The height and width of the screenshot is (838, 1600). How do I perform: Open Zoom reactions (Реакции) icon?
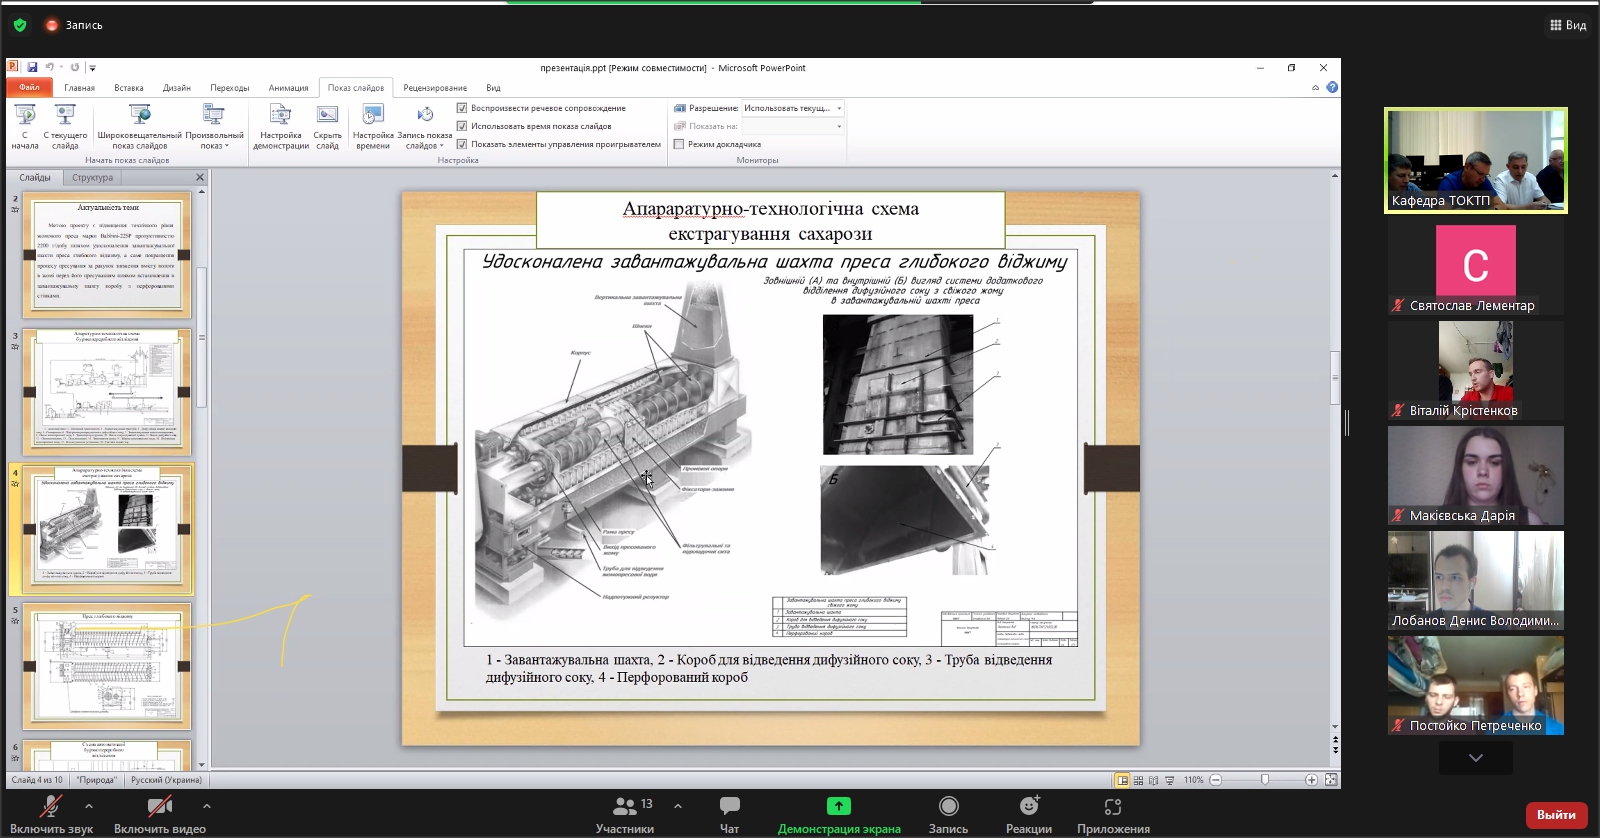click(x=1028, y=806)
